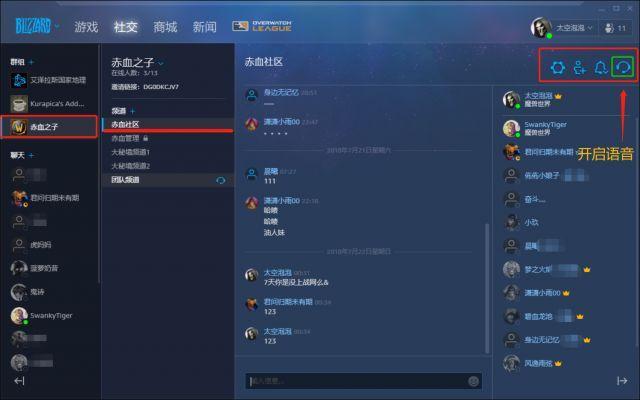640x400 pixels.
Task: Open group settings gear icon
Action: [558, 67]
